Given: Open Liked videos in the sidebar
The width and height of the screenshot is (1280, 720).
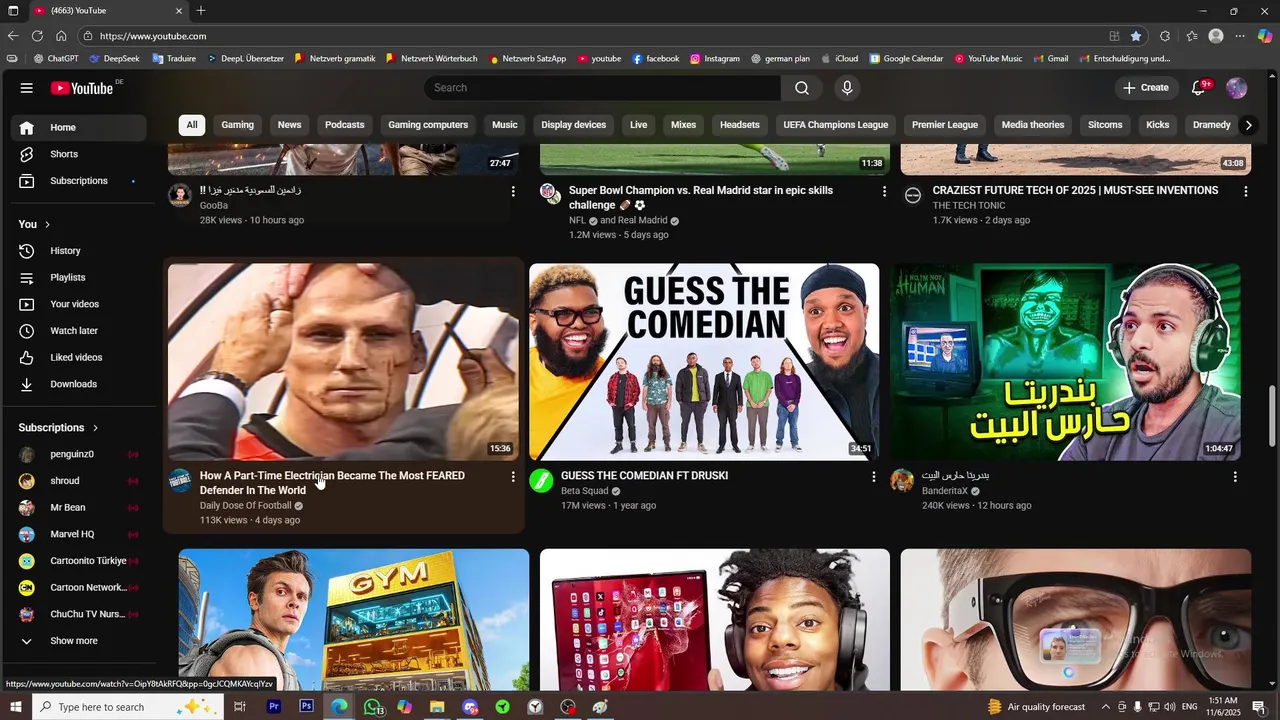Looking at the screenshot, I should tap(78, 357).
